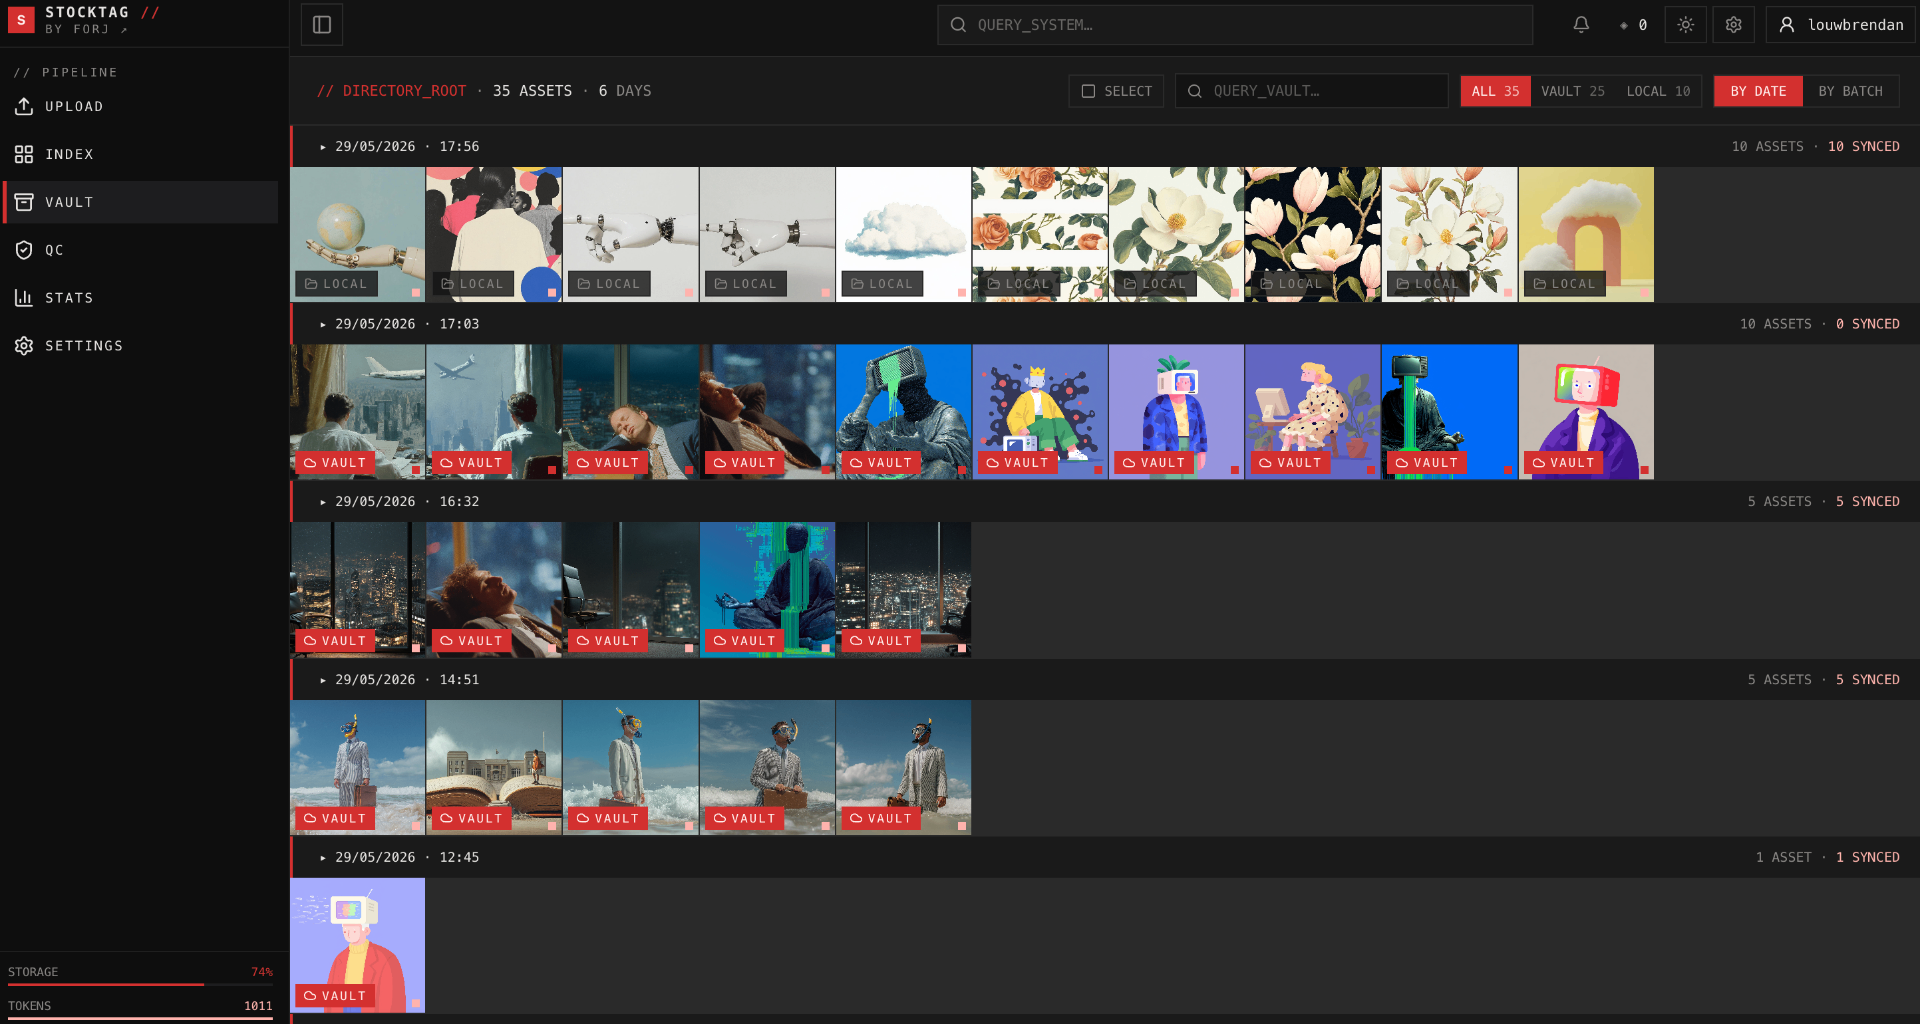Collapse the 12:45 batch group
The image size is (1920, 1024).
tap(322, 858)
